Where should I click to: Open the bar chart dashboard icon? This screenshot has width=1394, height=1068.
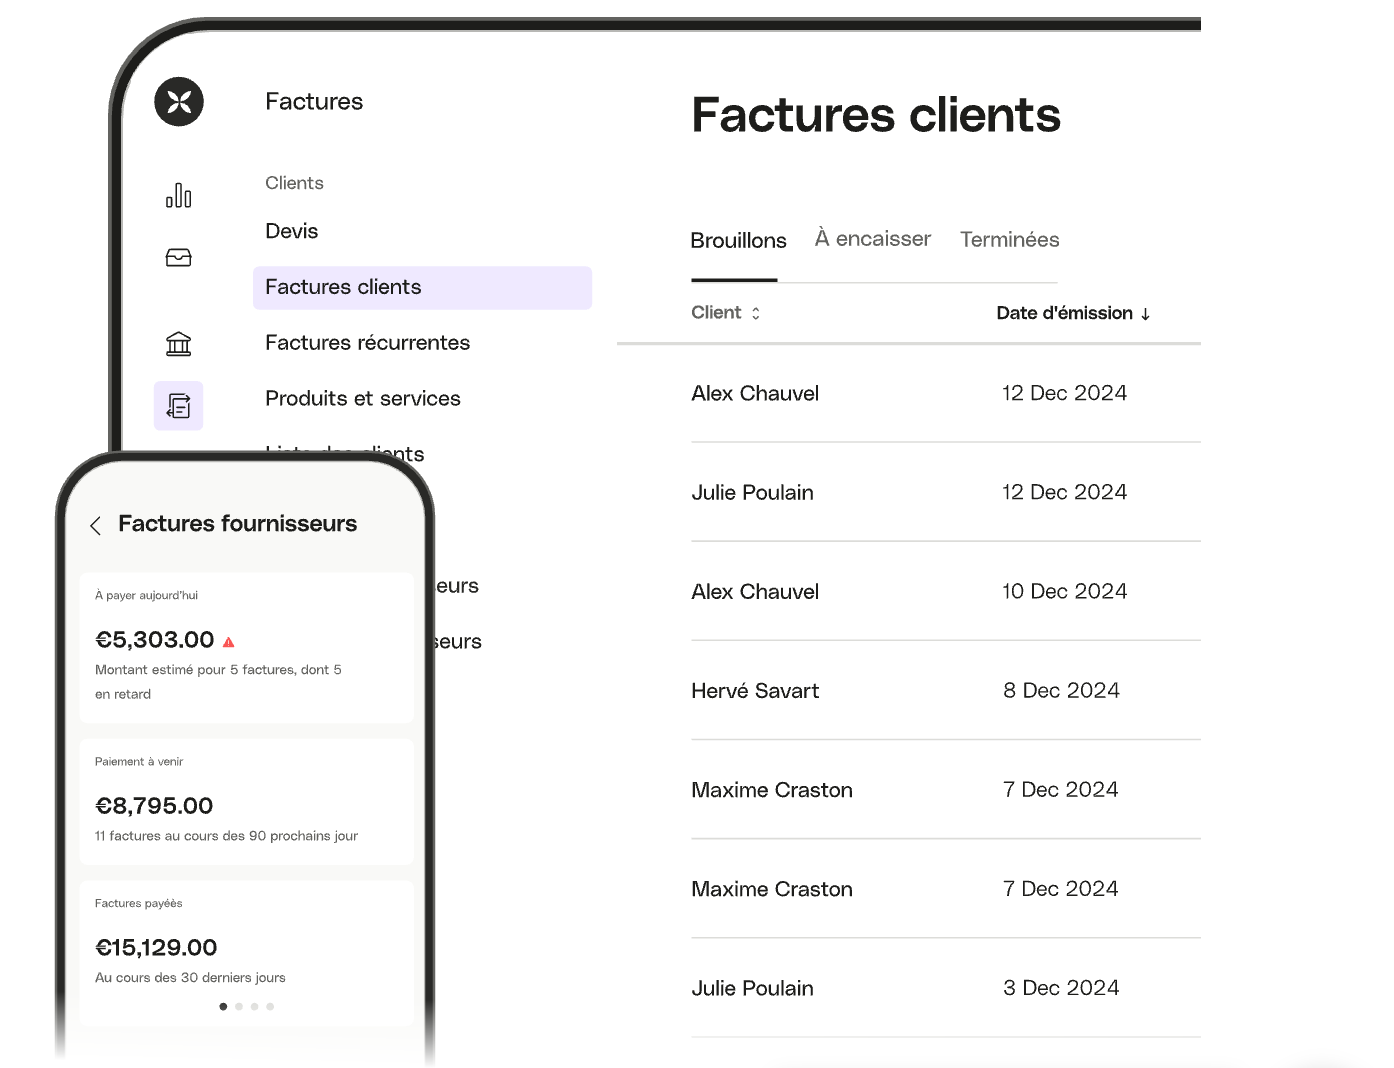179,195
